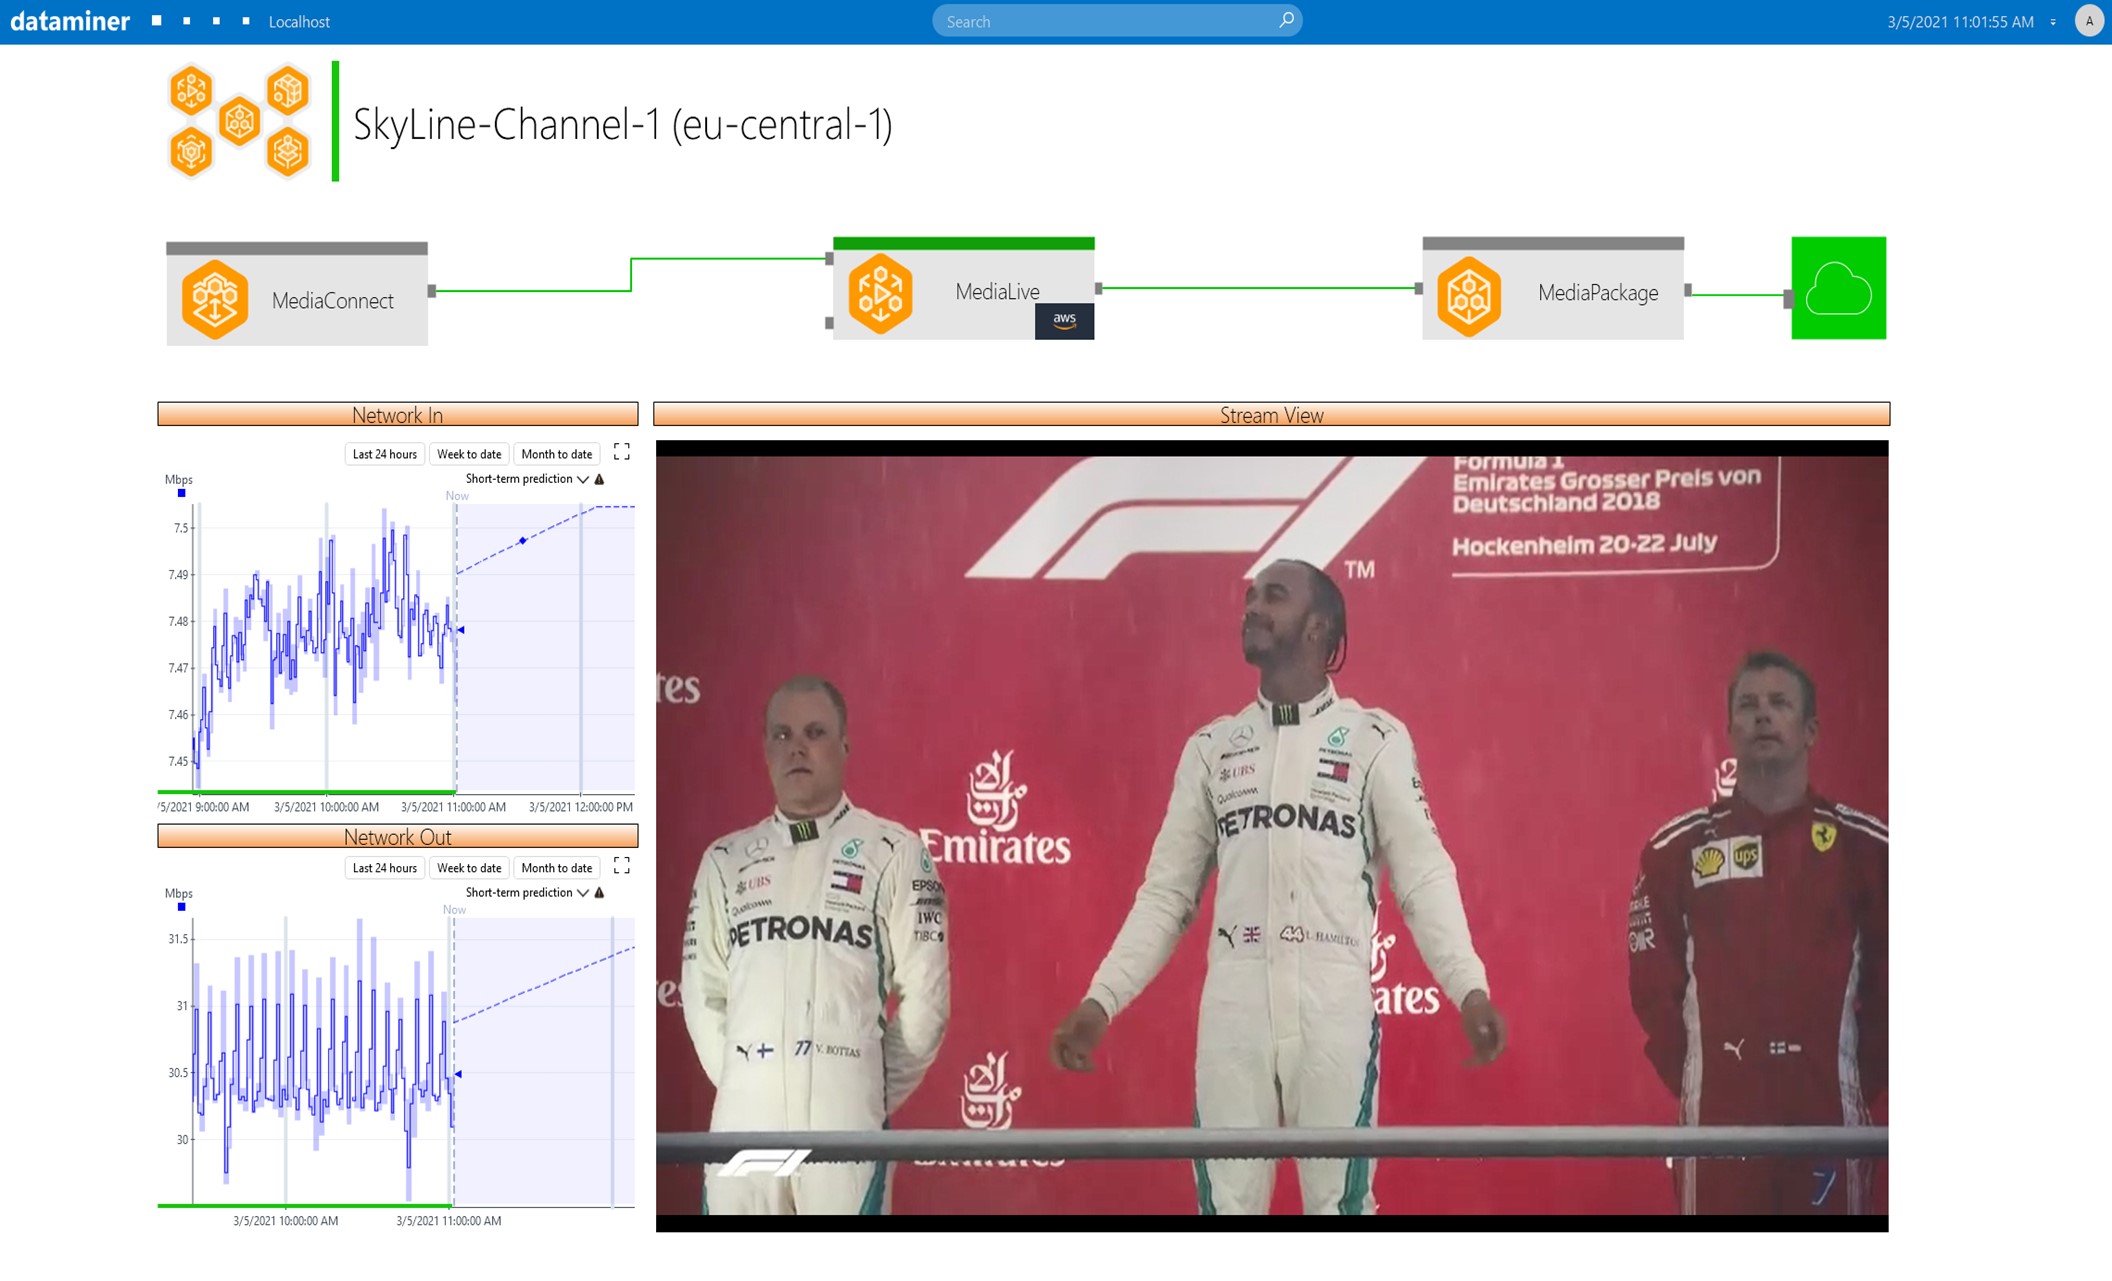Click the MediaLive service icon
Screen dimensions: 2112x1281
pos(880,294)
